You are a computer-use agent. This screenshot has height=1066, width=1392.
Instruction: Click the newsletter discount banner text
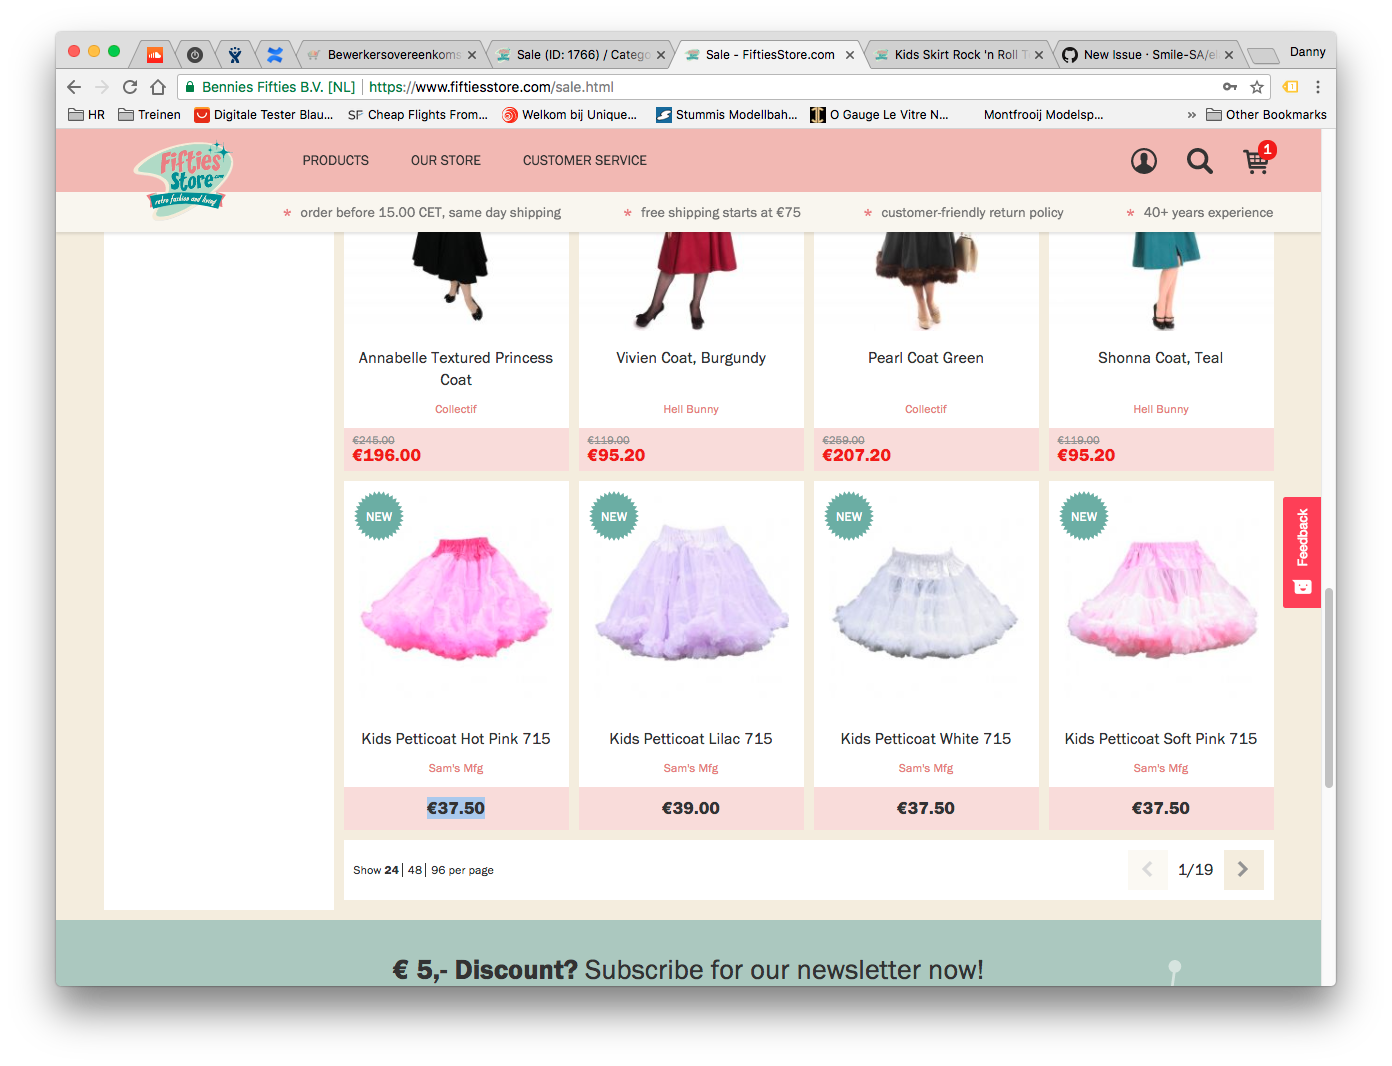(688, 969)
